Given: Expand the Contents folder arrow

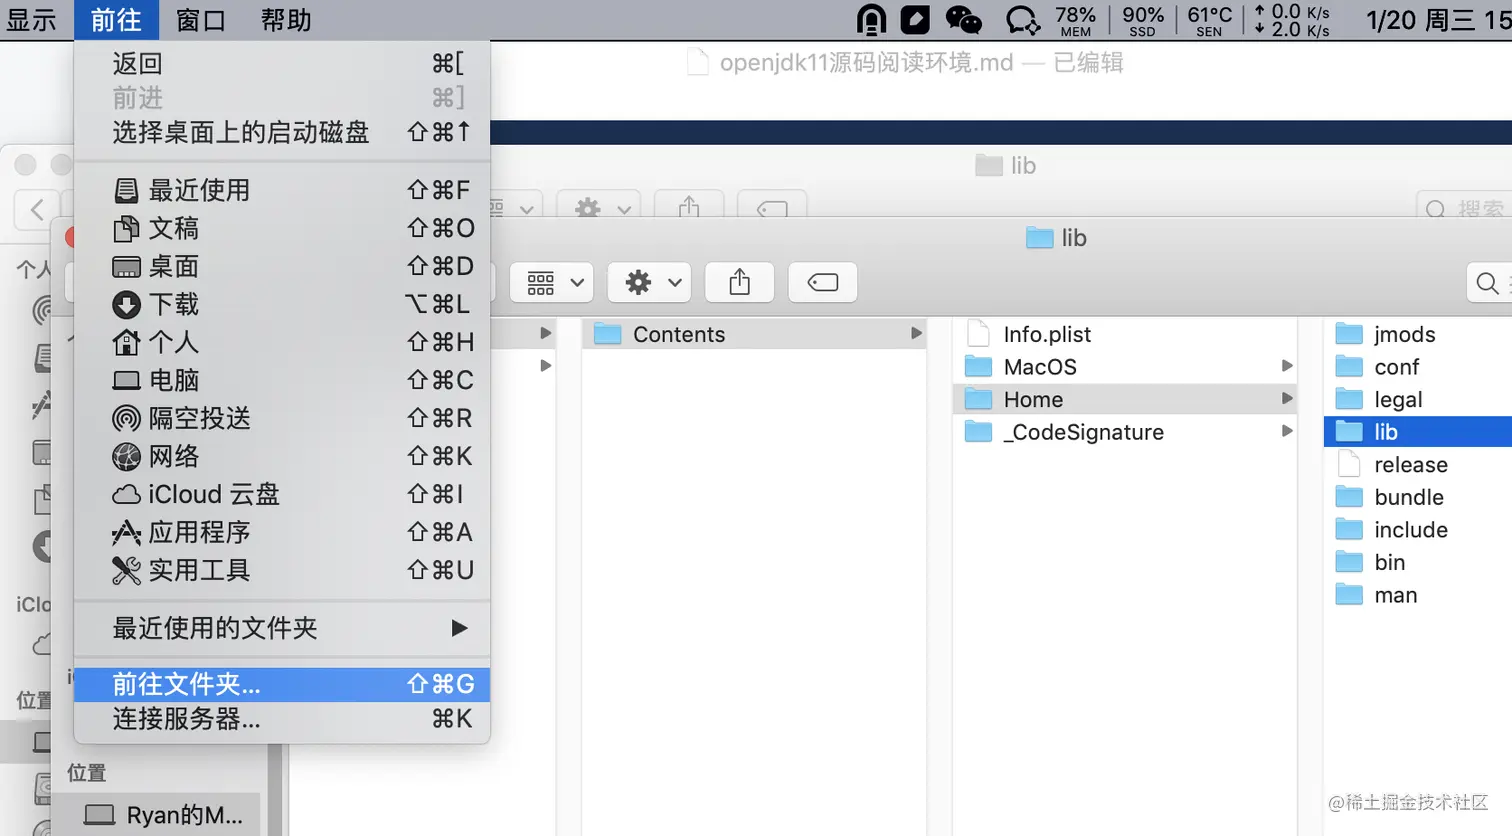Looking at the screenshot, I should pos(916,333).
